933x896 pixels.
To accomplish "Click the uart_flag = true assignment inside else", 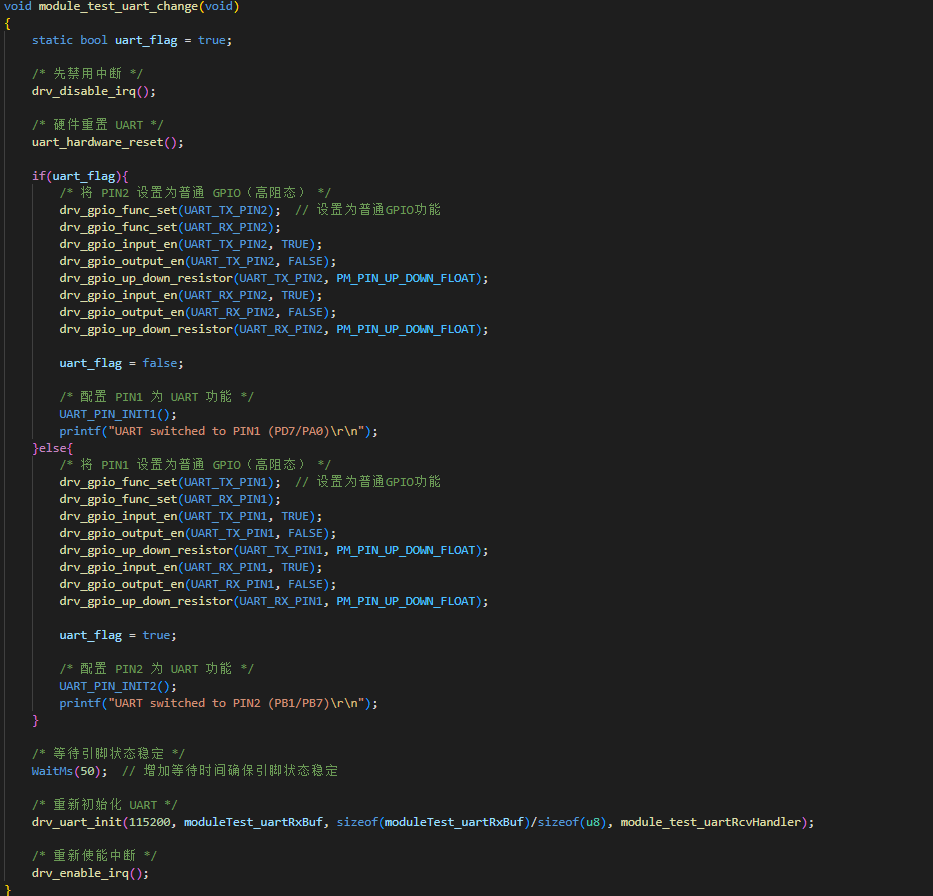I will (x=117, y=635).
